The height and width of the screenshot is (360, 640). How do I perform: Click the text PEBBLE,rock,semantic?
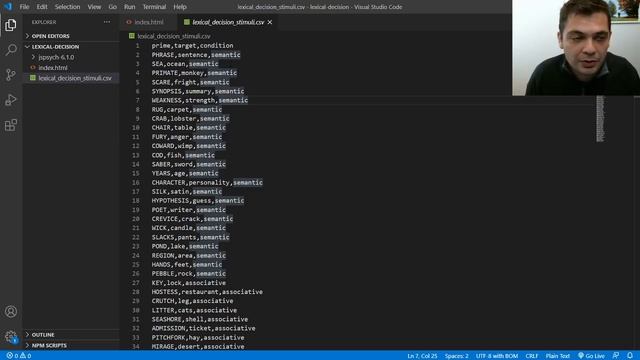click(x=189, y=273)
